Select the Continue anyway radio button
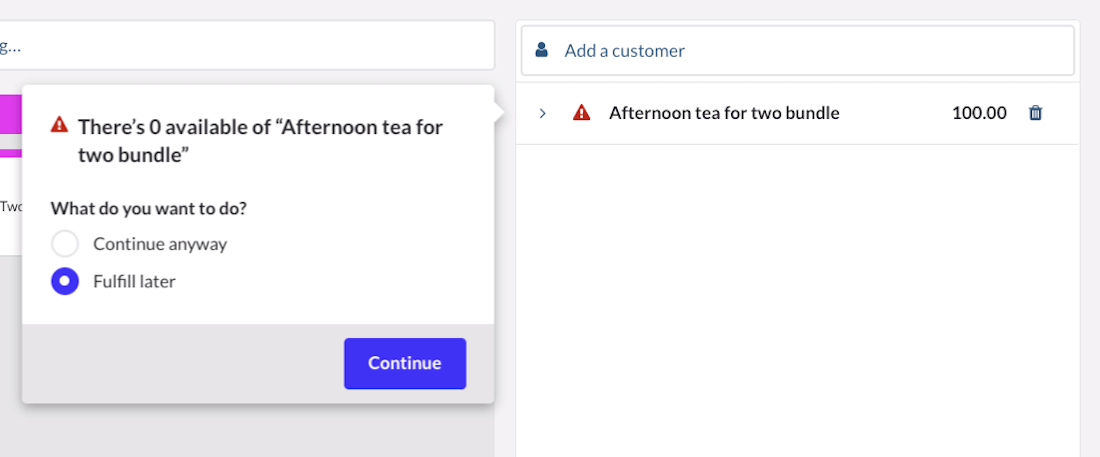Viewport: 1100px width, 457px height. point(65,244)
